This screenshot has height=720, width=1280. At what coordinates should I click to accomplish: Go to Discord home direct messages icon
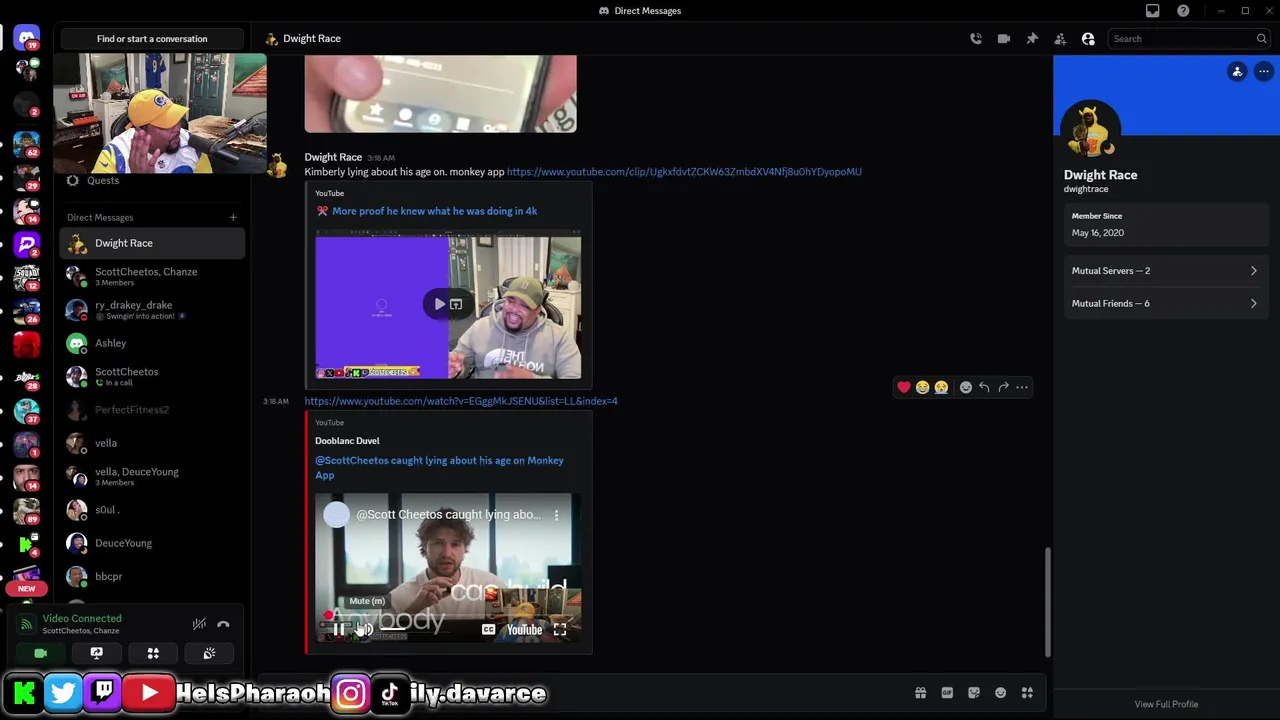tap(27, 38)
